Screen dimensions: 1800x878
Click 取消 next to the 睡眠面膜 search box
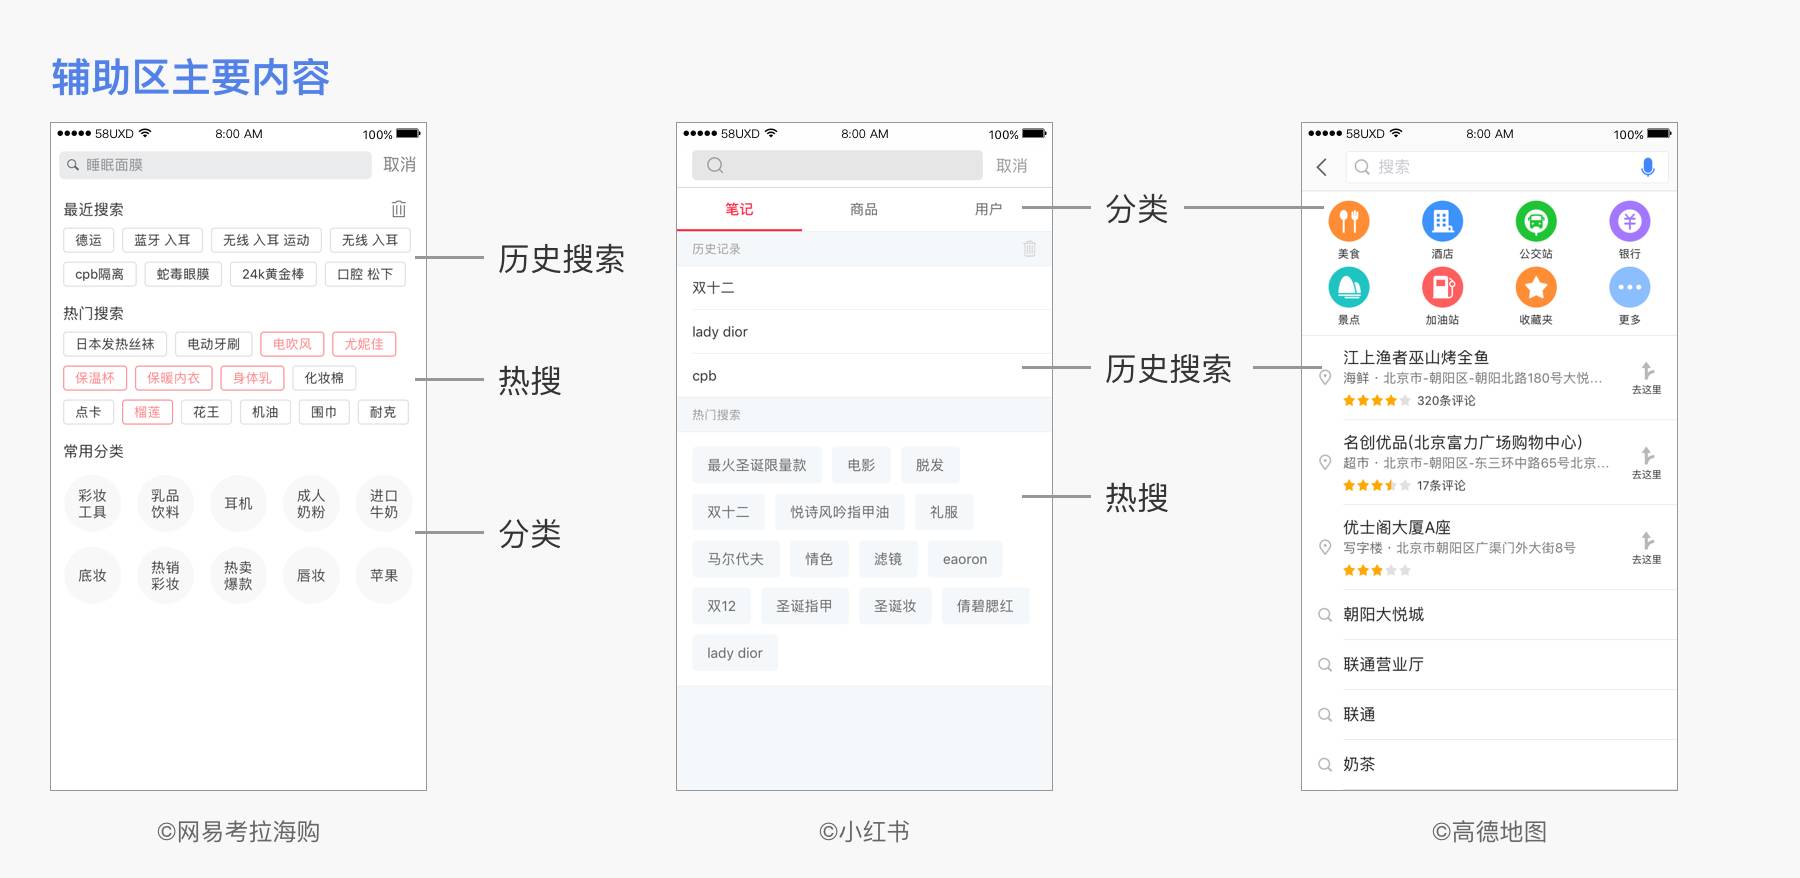[x=399, y=165]
